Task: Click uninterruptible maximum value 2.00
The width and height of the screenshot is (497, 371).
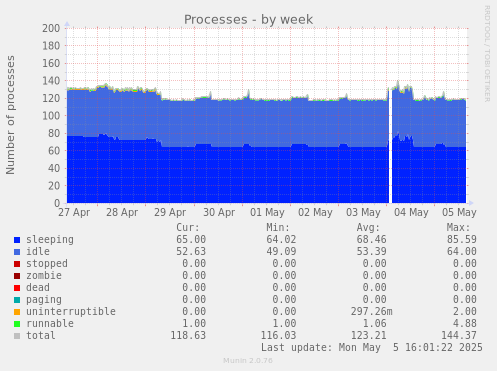Action: pos(465,312)
